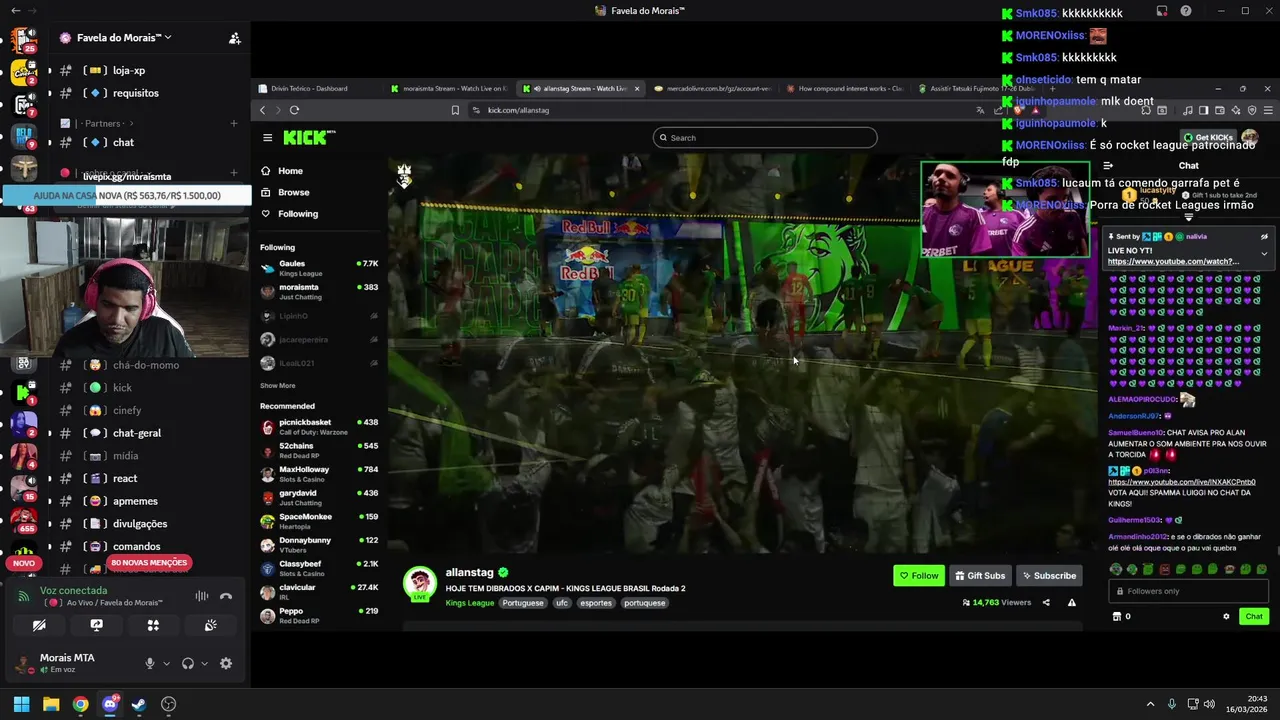
Task: Open the pinned YouTube watch link
Action: pyautogui.click(x=1173, y=262)
